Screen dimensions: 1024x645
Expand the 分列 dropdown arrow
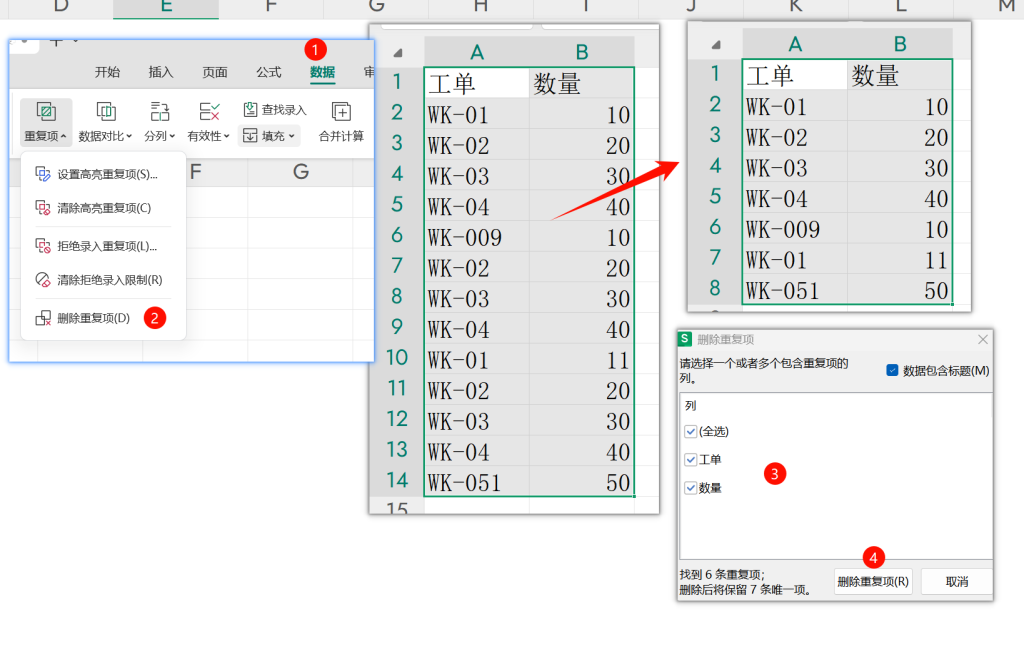tap(172, 136)
